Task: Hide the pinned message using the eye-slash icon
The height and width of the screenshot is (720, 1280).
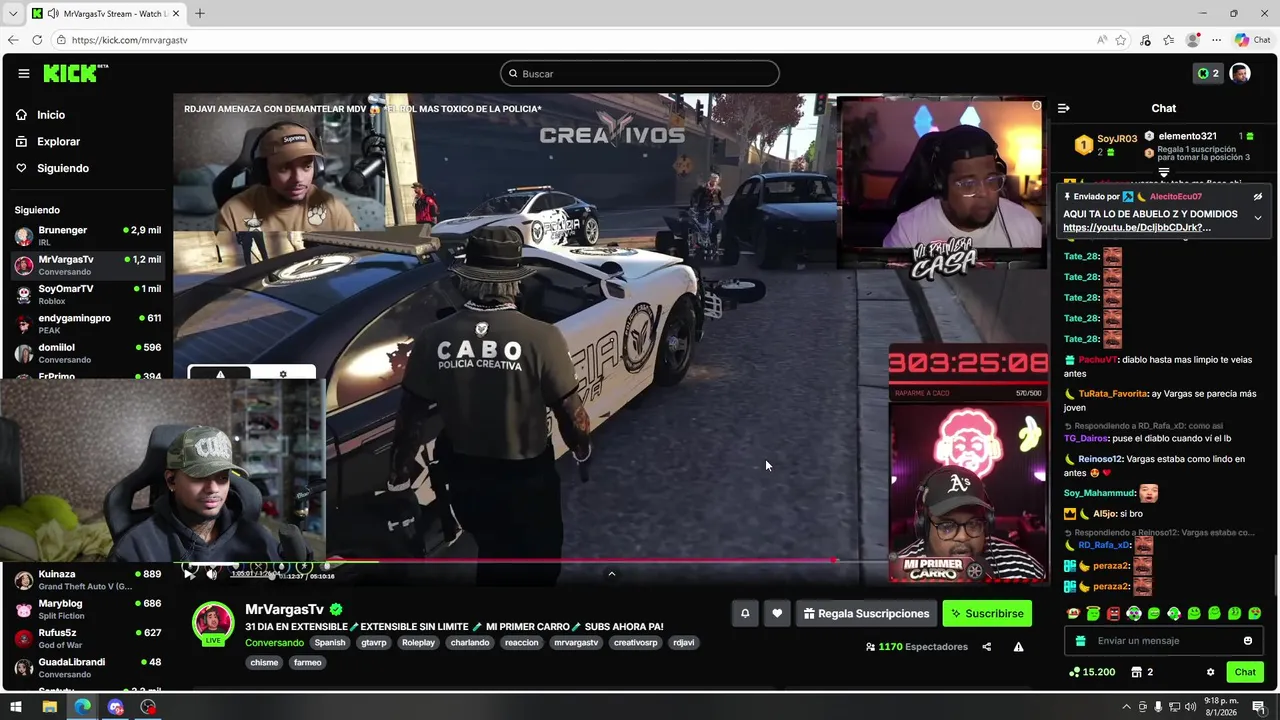Action: click(x=1258, y=197)
